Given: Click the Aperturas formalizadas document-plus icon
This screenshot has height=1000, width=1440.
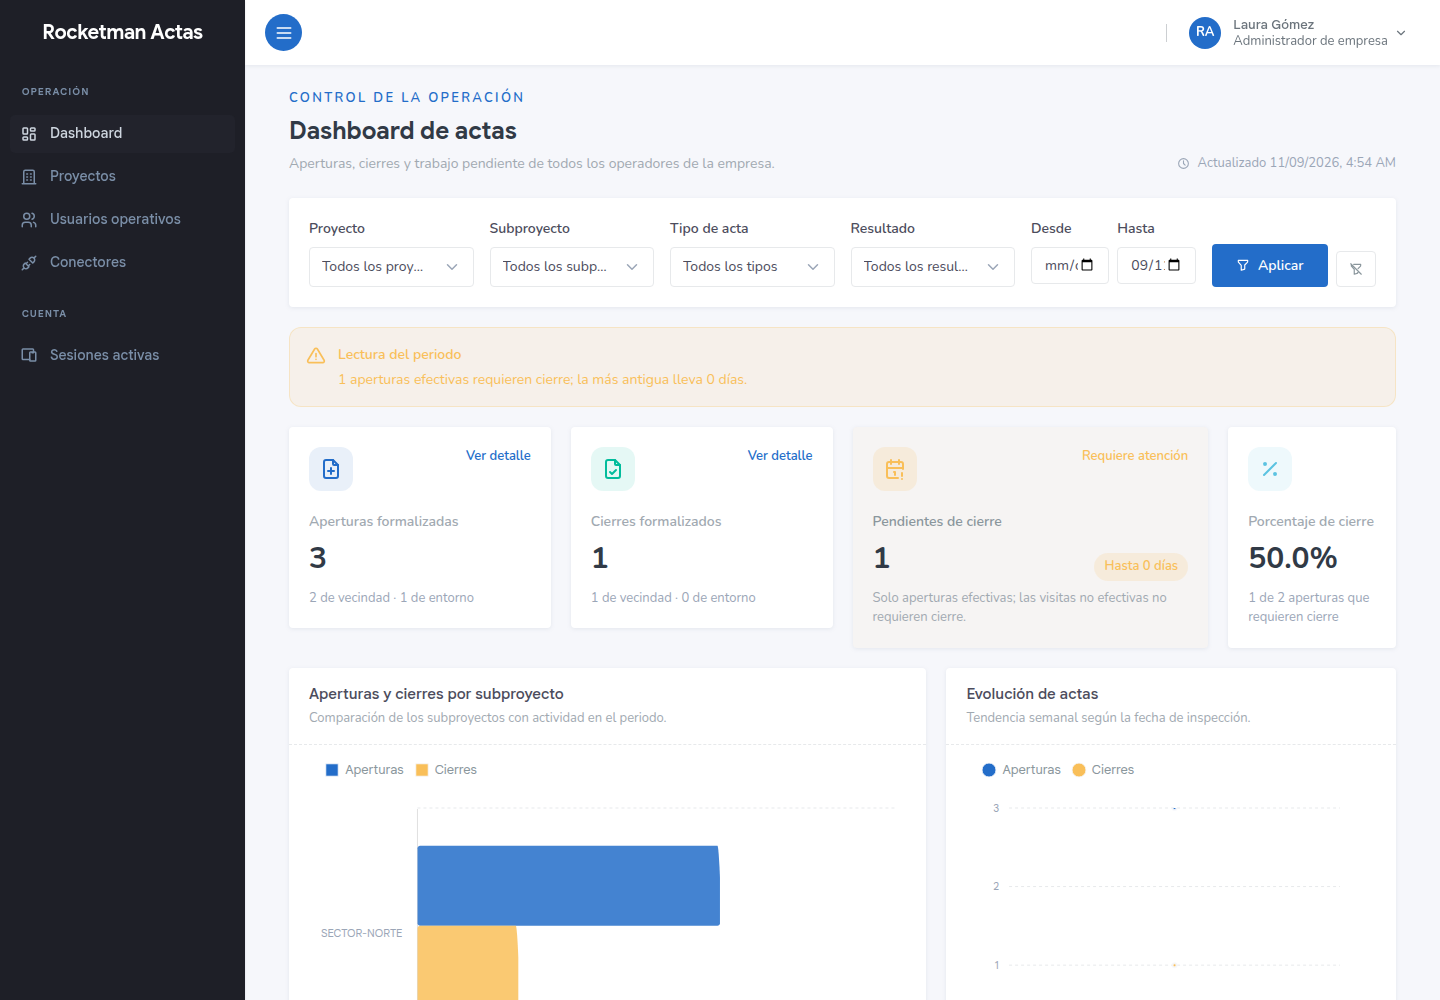Looking at the screenshot, I should (331, 469).
